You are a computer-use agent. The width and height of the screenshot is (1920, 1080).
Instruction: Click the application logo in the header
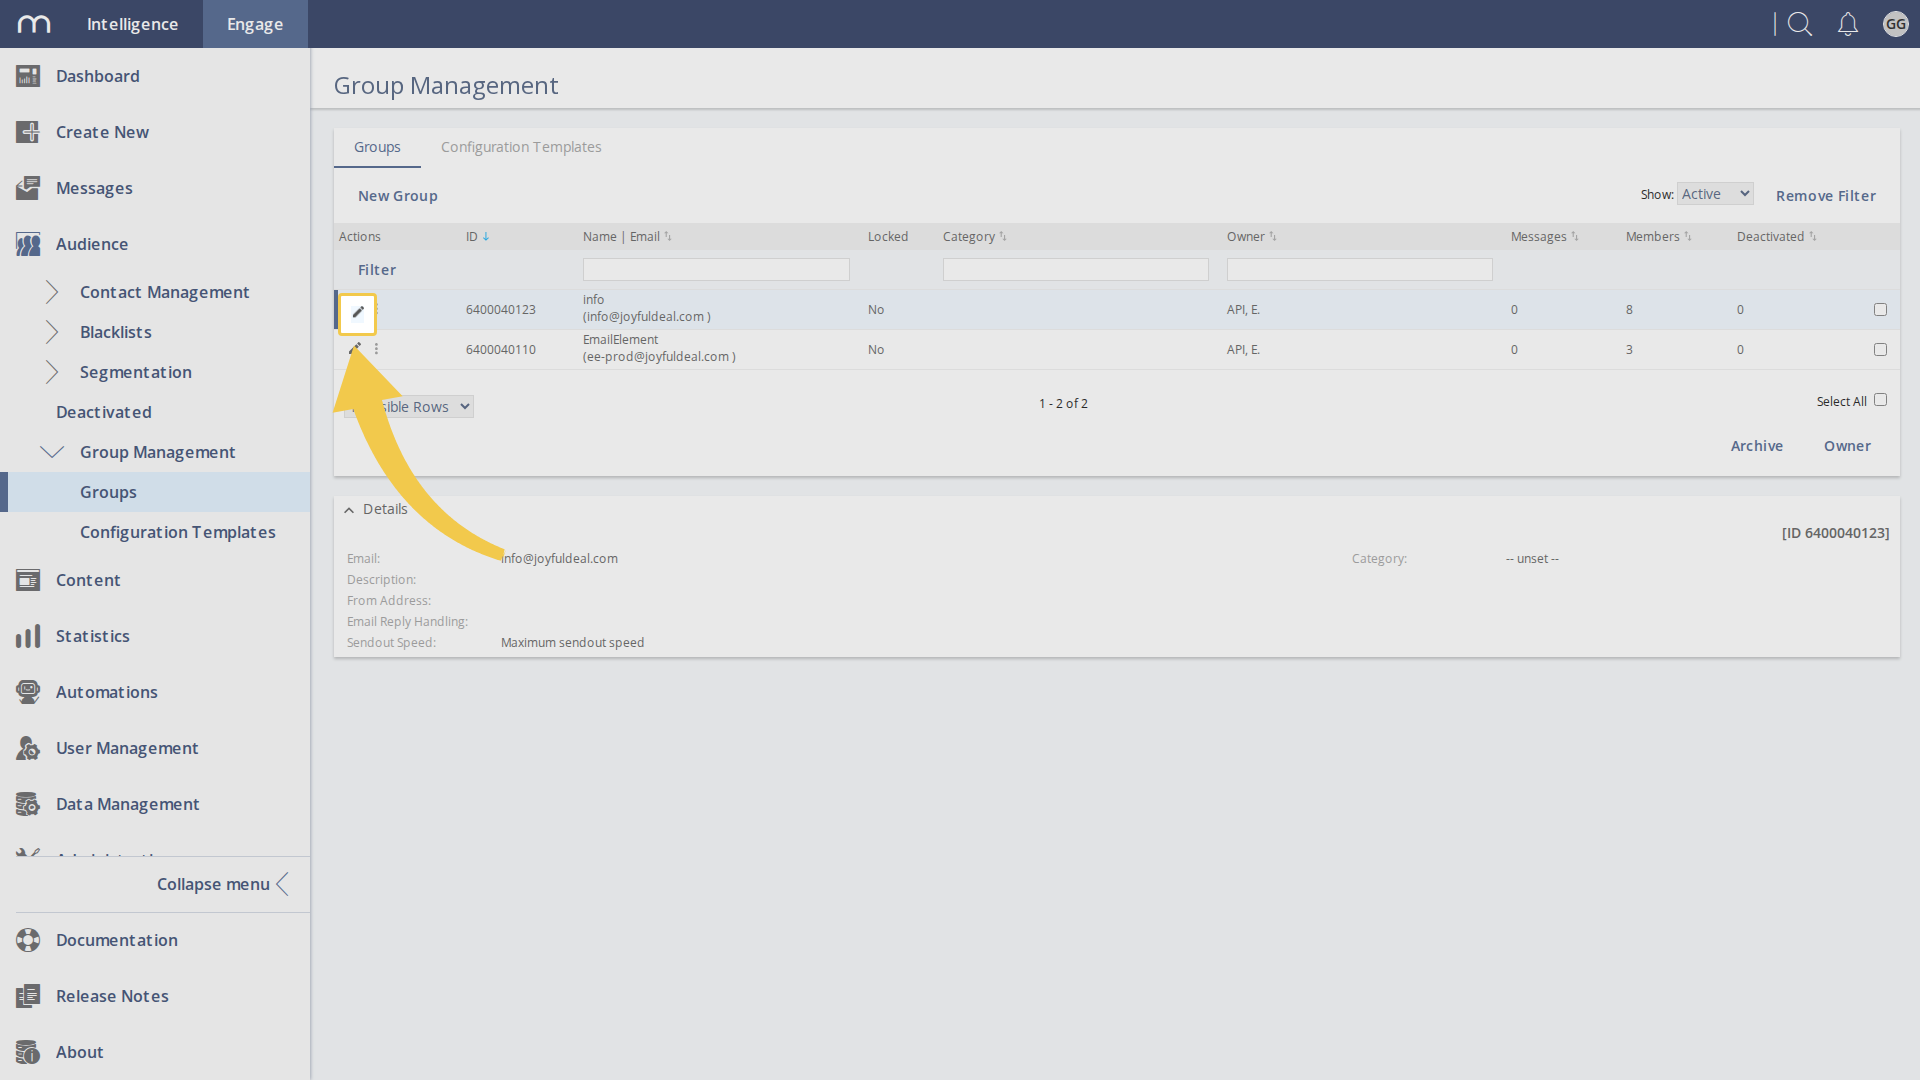[x=34, y=24]
